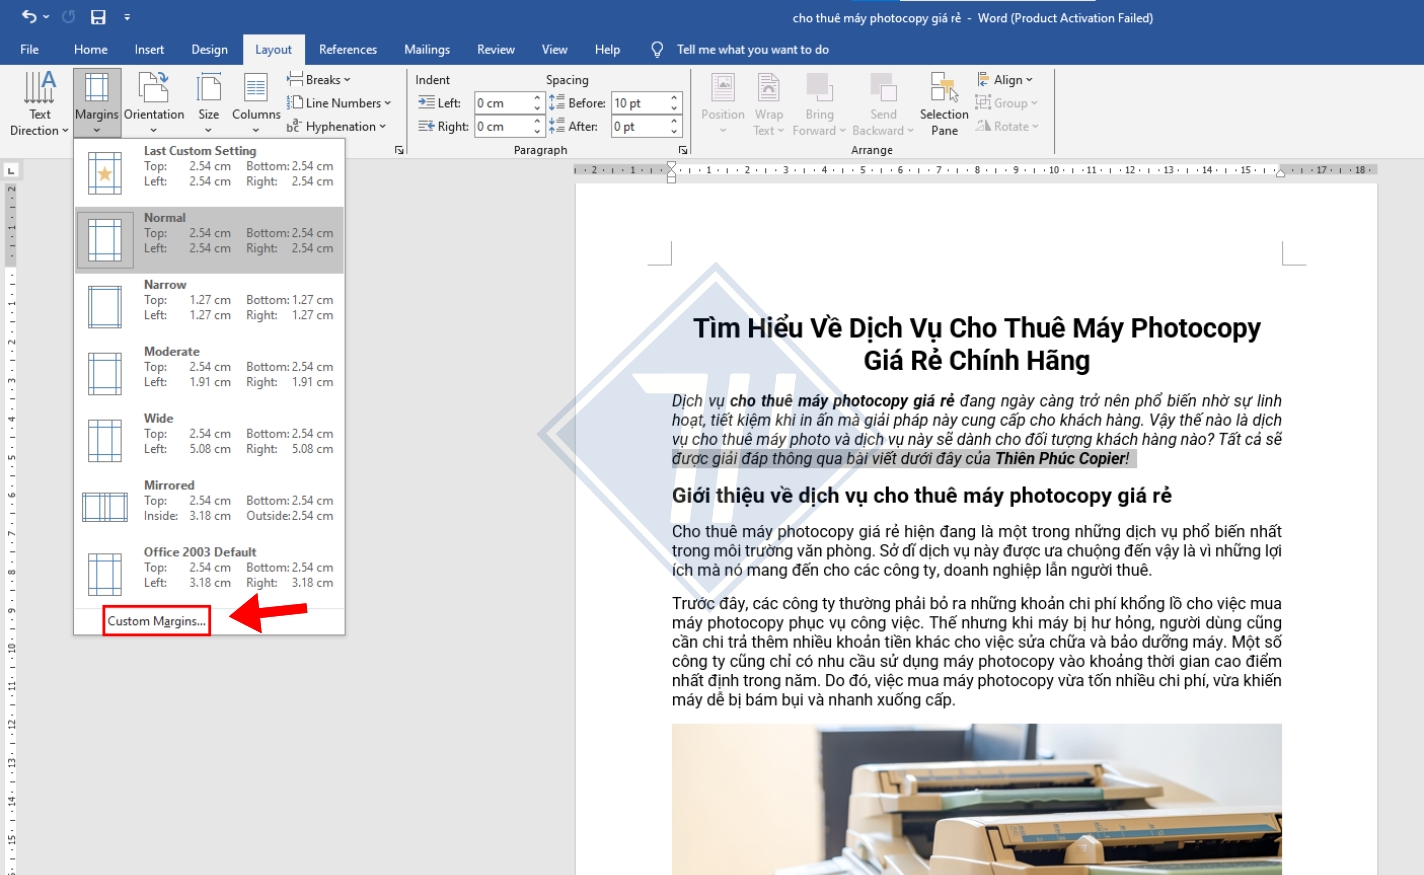Image resolution: width=1424 pixels, height=875 pixels.
Task: Open the Paragraph dialog launcher
Action: 683,149
